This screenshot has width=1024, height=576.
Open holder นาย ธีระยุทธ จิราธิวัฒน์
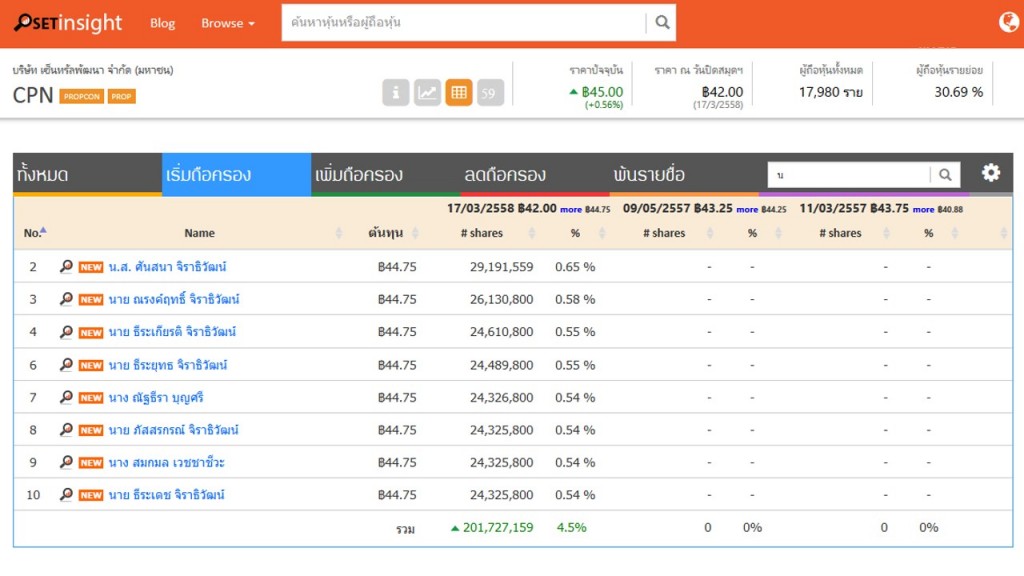point(168,364)
